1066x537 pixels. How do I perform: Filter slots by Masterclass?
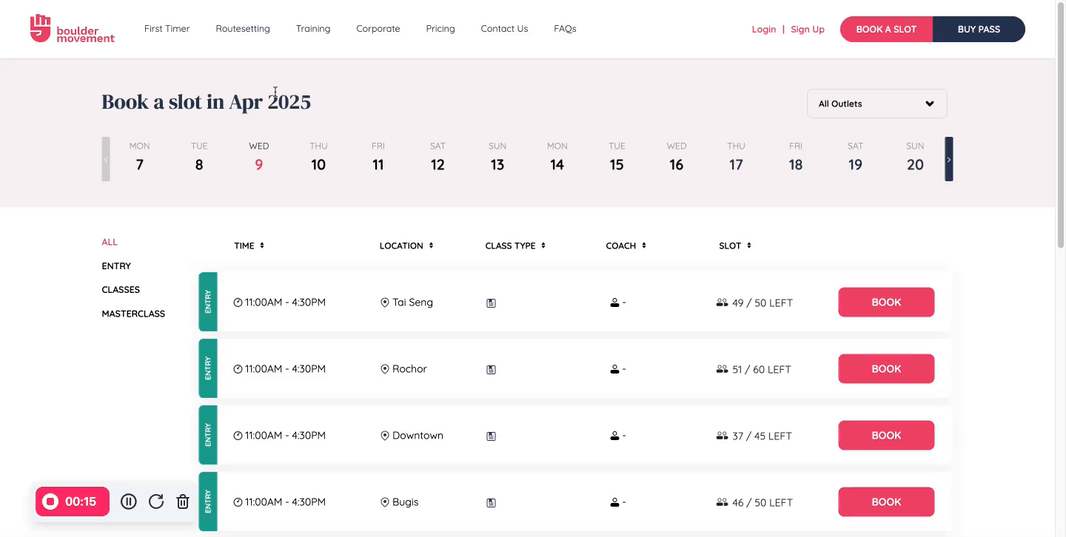tap(133, 314)
